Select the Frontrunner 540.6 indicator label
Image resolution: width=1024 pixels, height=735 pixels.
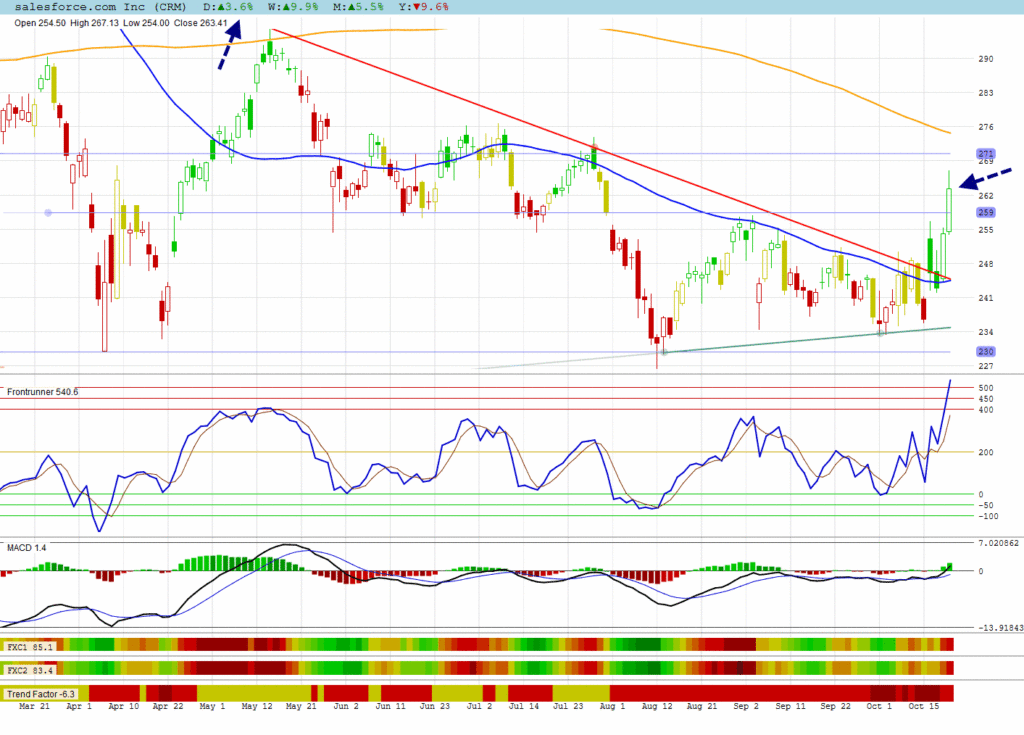[x=42, y=392]
